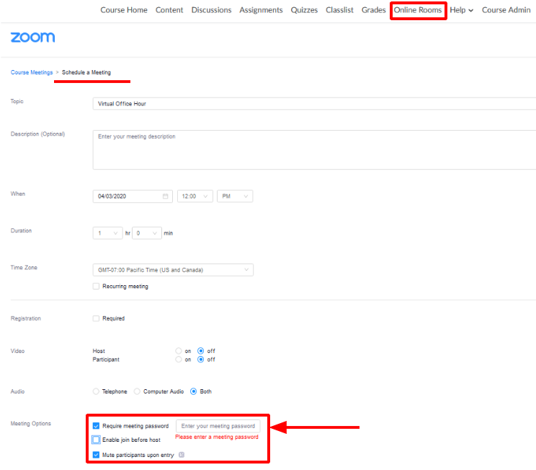Select Telephone audio option
Screen dimensions: 536x470
coord(96,391)
